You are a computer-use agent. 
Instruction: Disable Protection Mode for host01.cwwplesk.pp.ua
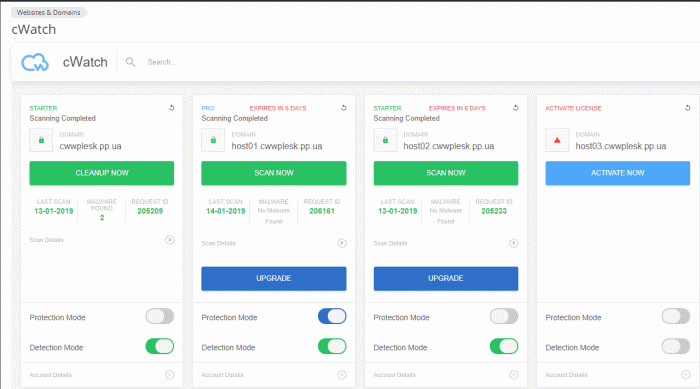332,316
